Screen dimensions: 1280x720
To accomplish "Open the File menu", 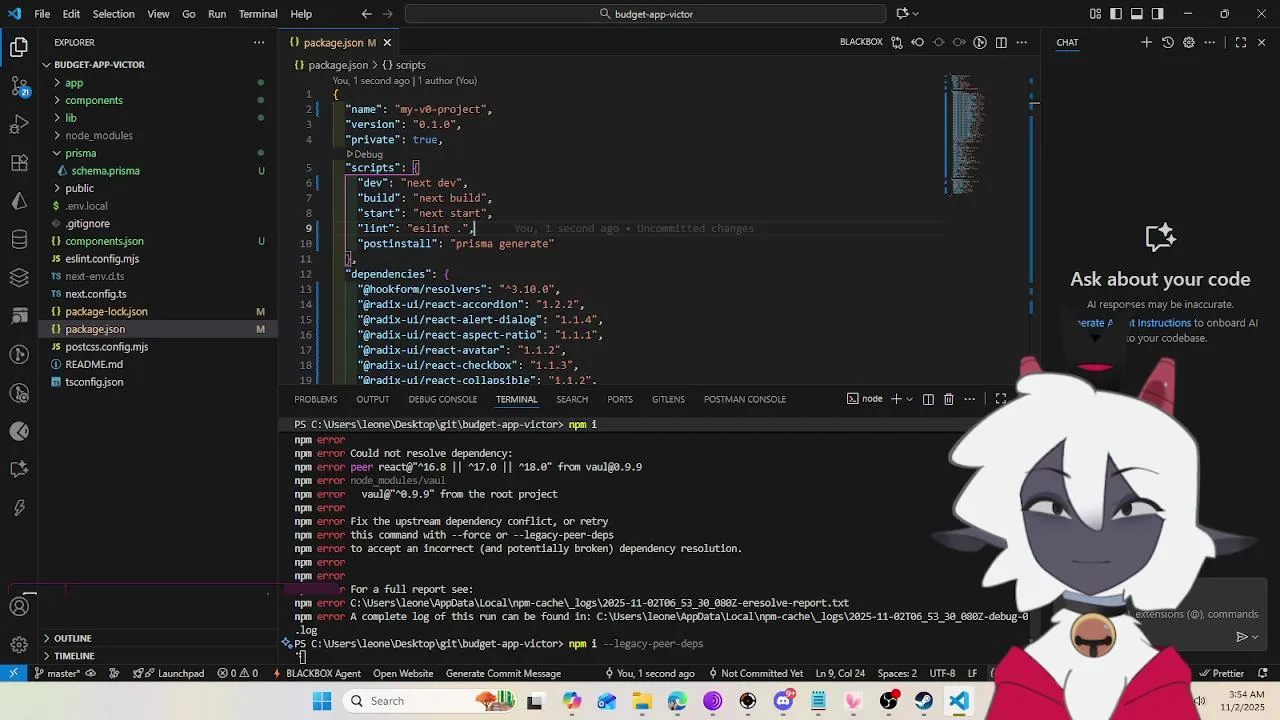I will [42, 14].
